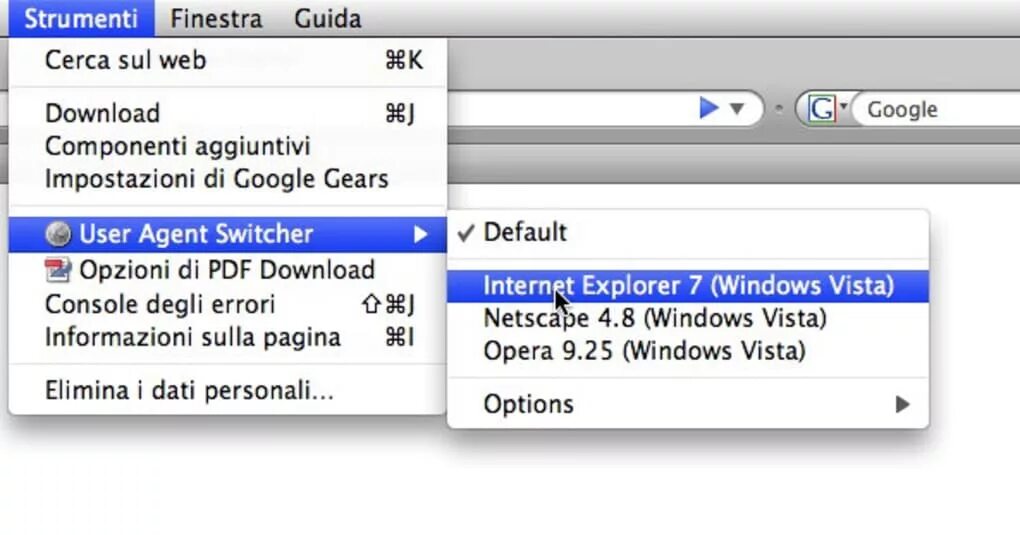Choose Elimina i dati personali...
The width and height of the screenshot is (1020, 535).
[228, 391]
